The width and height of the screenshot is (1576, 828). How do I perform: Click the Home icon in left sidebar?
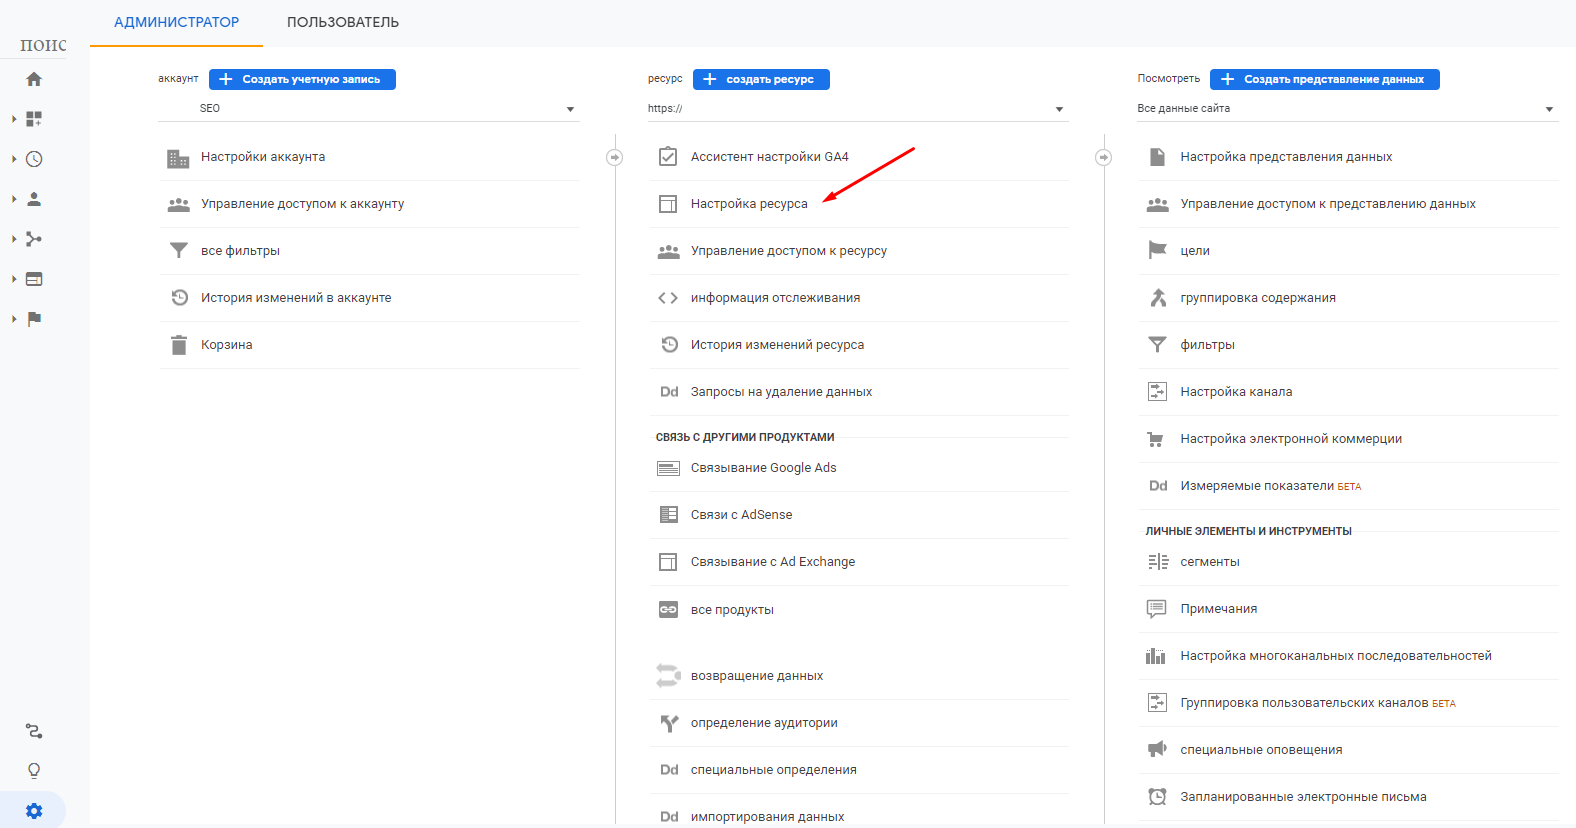34,79
